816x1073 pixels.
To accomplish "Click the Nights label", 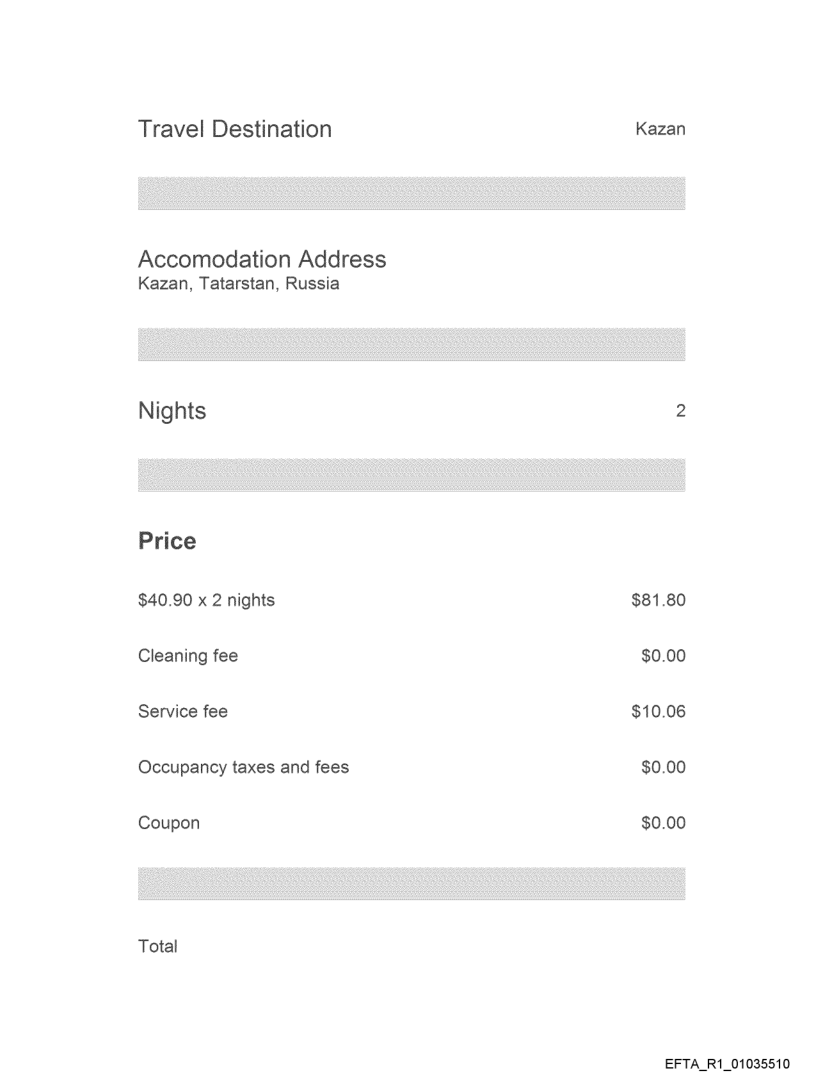I will coord(172,411).
